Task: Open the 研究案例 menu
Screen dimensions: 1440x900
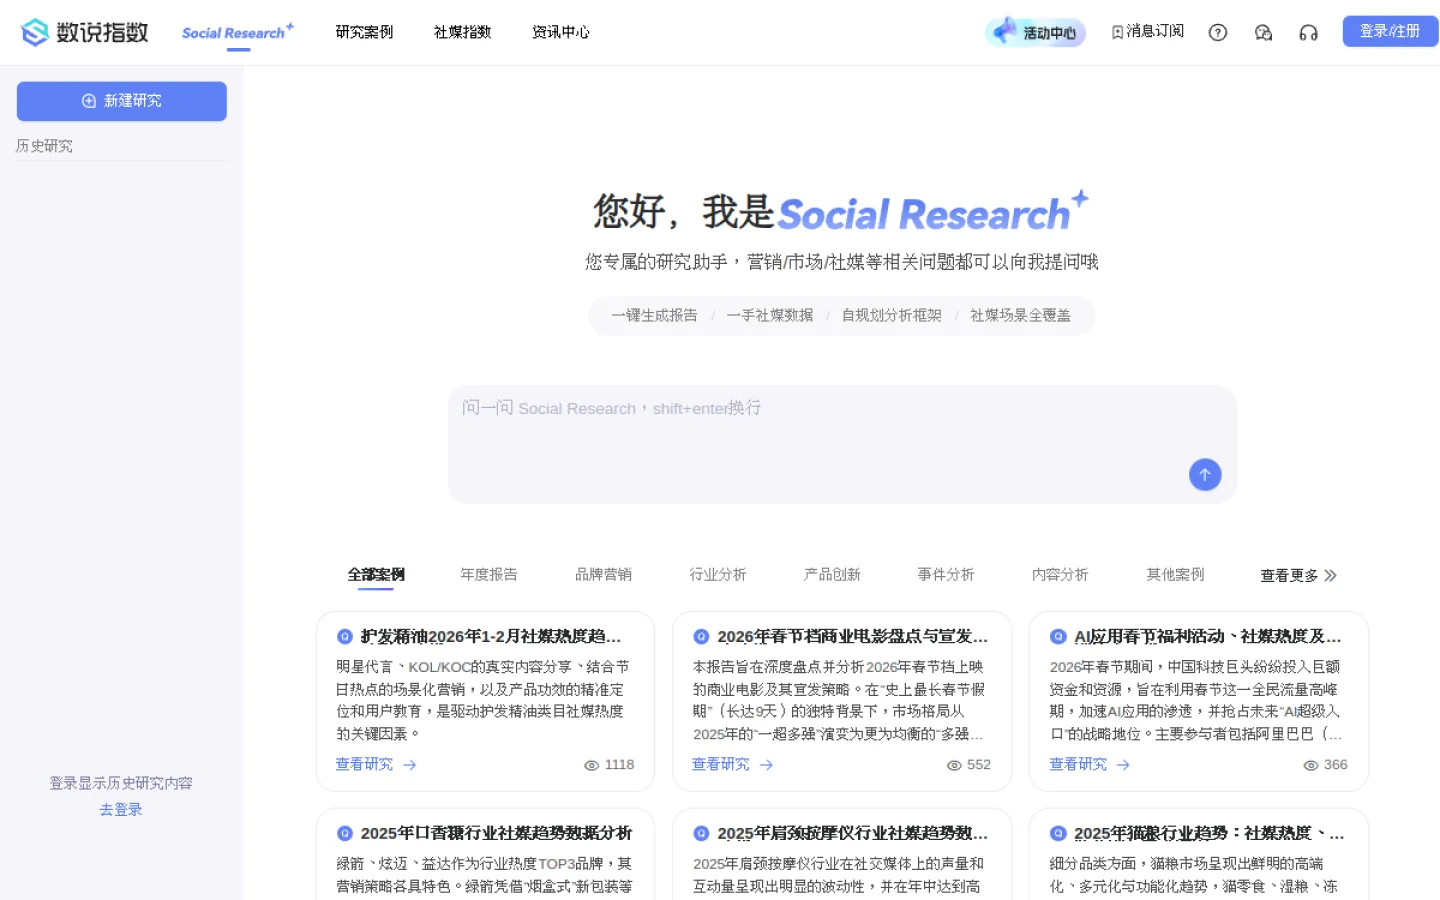Action: tap(364, 32)
